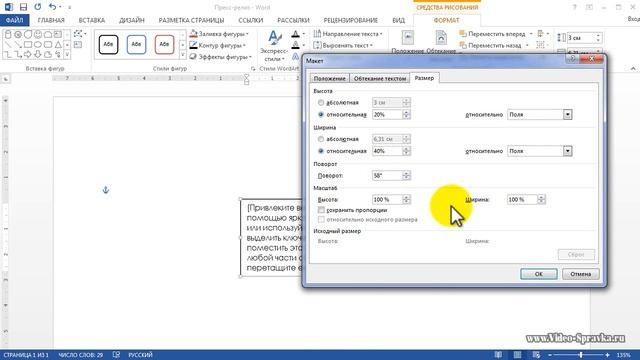Switch to the РАЗМЕТКА СТРАНИЦЫ tab
The width and height of the screenshot is (640, 360).
(191, 20)
